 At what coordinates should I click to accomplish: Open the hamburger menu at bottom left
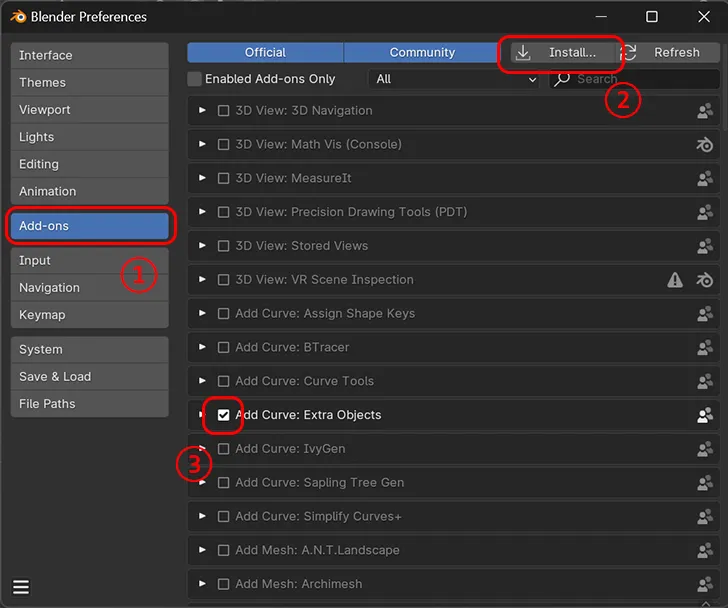[21, 587]
